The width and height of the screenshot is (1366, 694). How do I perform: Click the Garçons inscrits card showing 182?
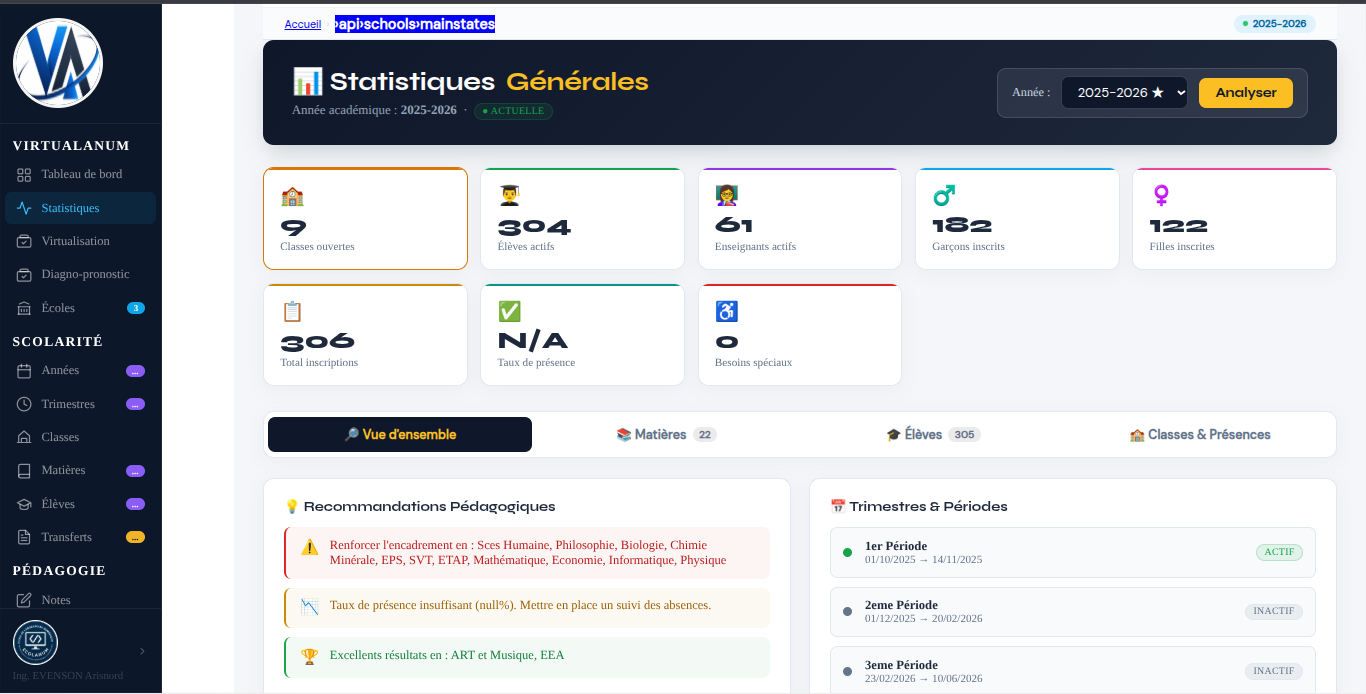click(1017, 219)
